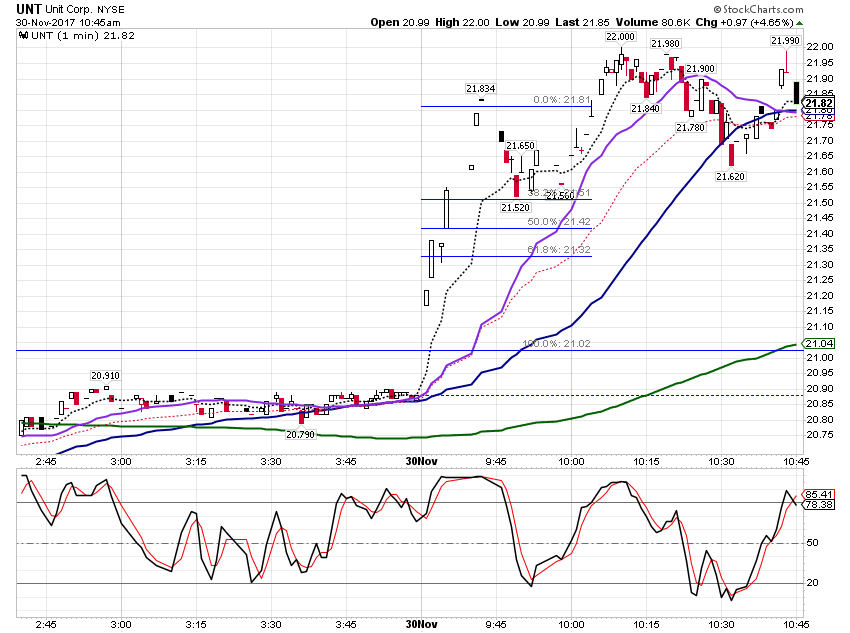Click the Chg +0.97 (+4.65%) readout

point(745,23)
